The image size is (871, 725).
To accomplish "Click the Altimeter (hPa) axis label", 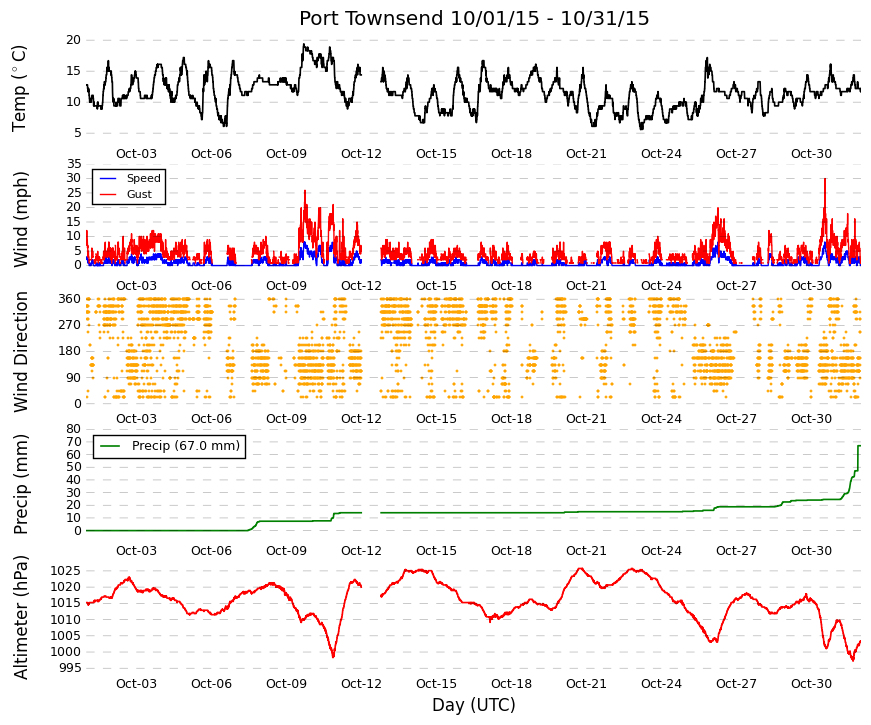I will [20, 617].
